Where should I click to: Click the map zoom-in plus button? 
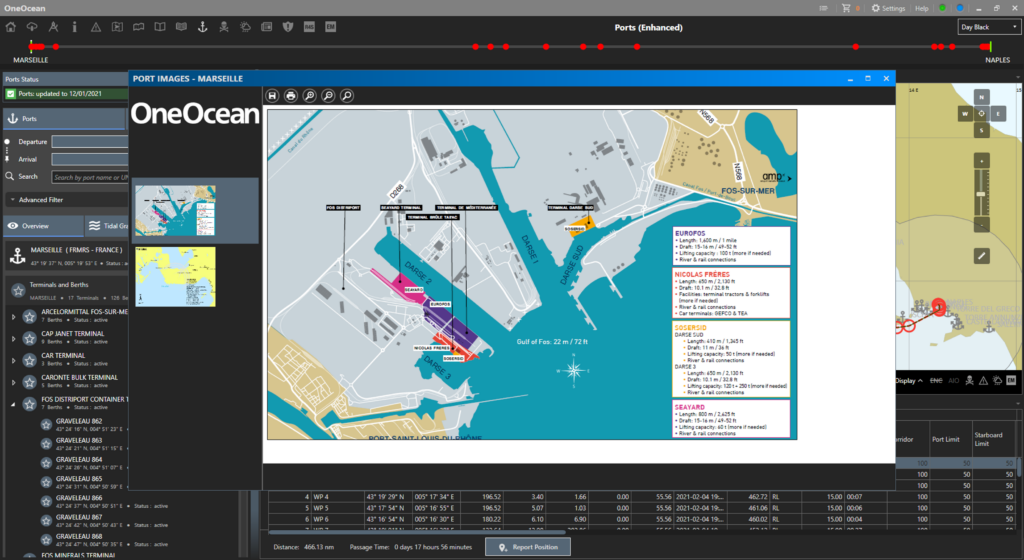point(982,161)
